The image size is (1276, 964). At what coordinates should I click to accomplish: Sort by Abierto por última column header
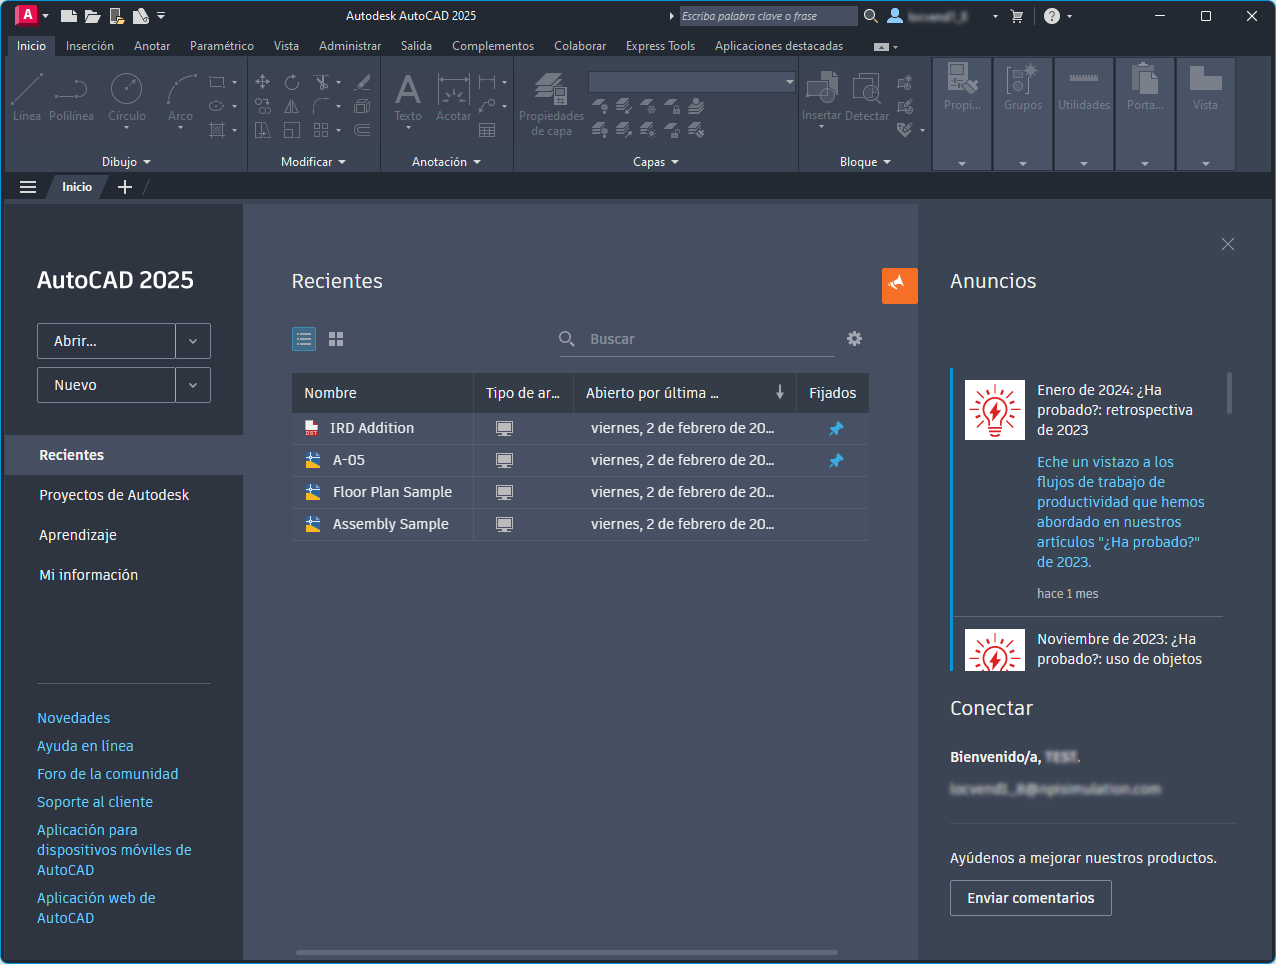(x=685, y=393)
